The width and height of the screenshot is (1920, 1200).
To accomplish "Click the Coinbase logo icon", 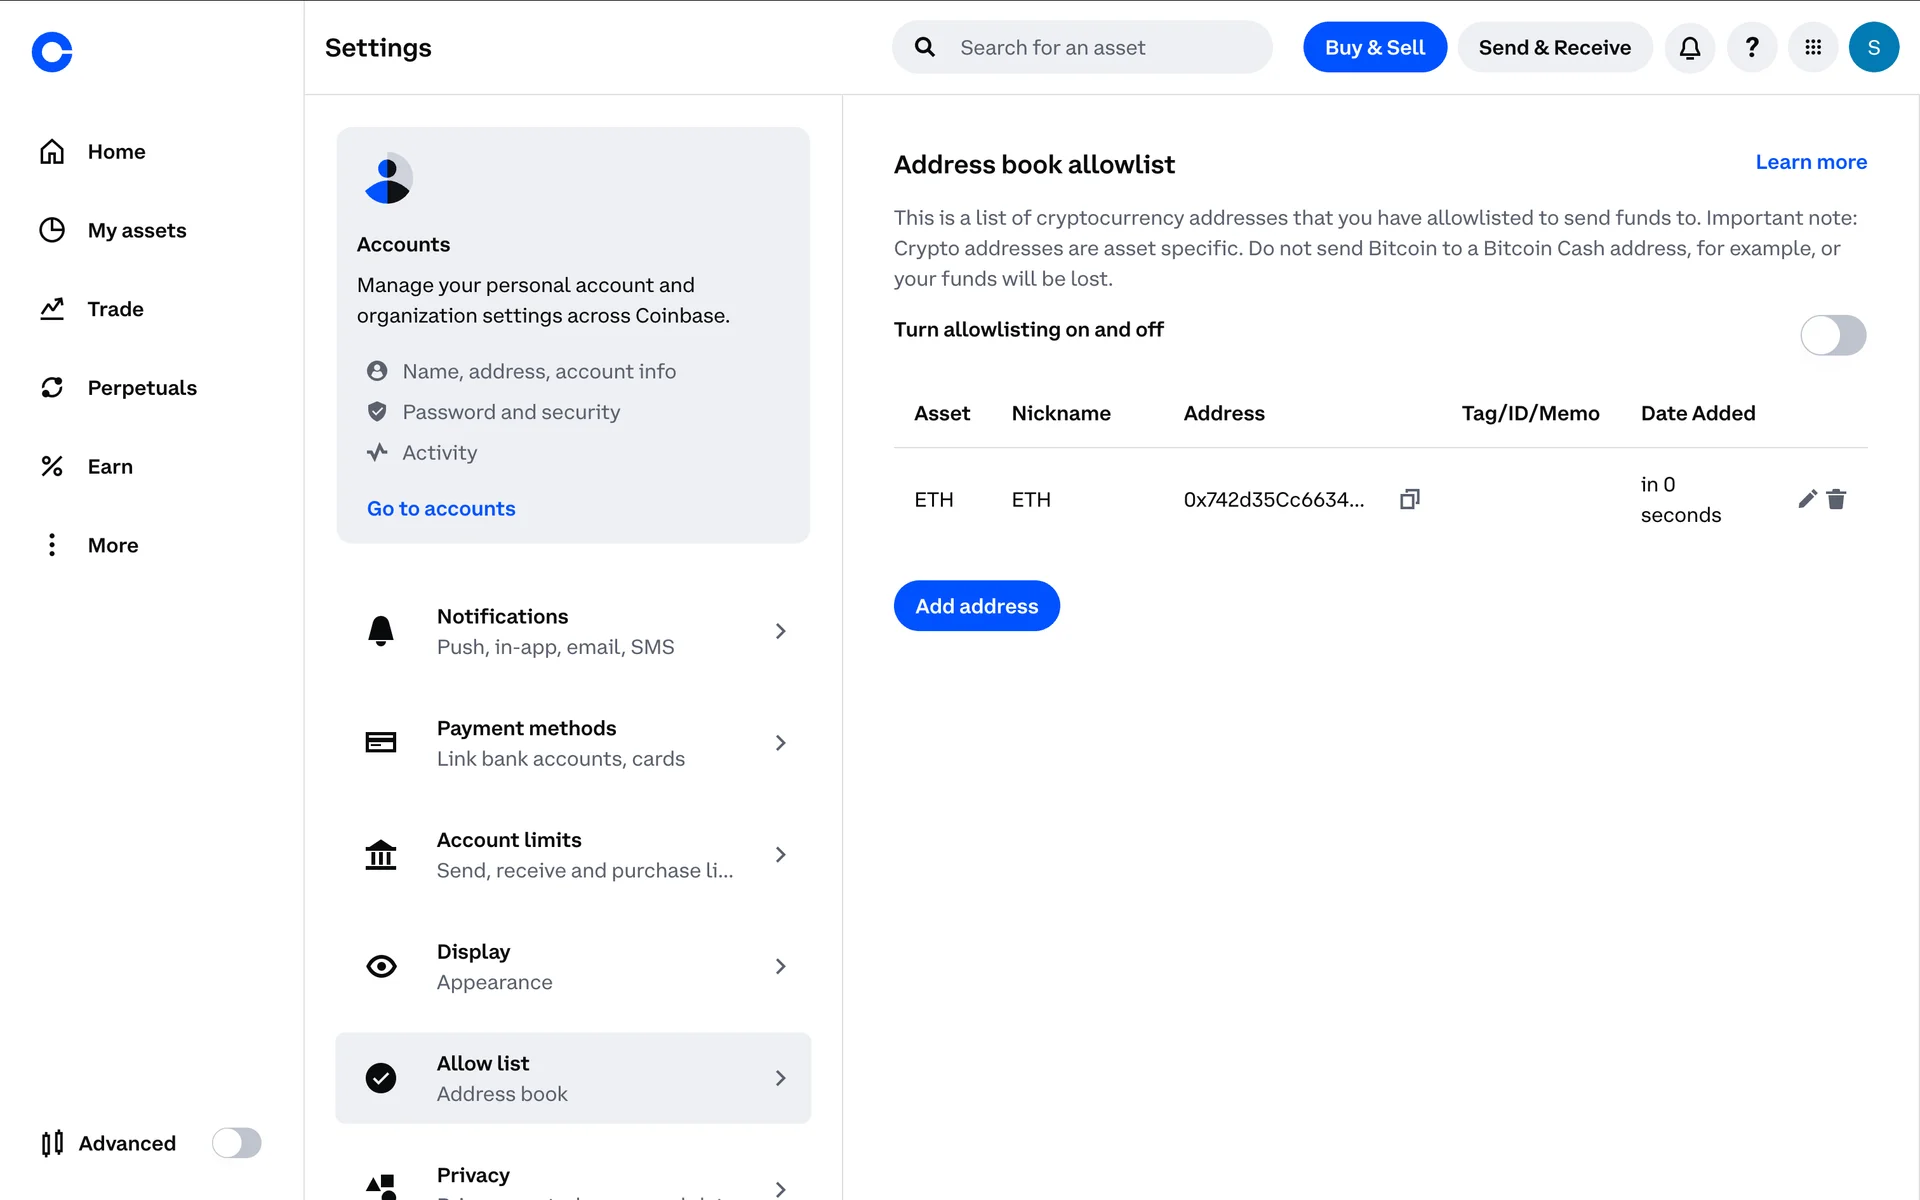I will [x=52, y=52].
